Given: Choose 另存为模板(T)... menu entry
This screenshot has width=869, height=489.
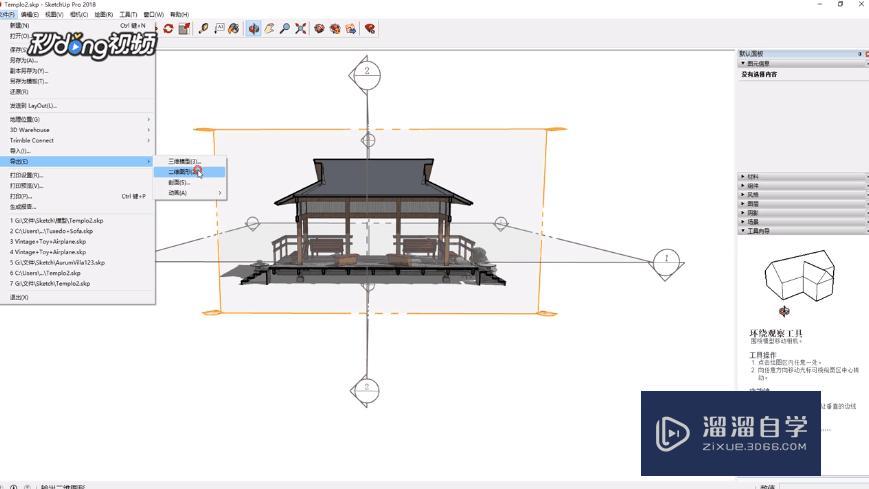Looking at the screenshot, I should pos(78,81).
